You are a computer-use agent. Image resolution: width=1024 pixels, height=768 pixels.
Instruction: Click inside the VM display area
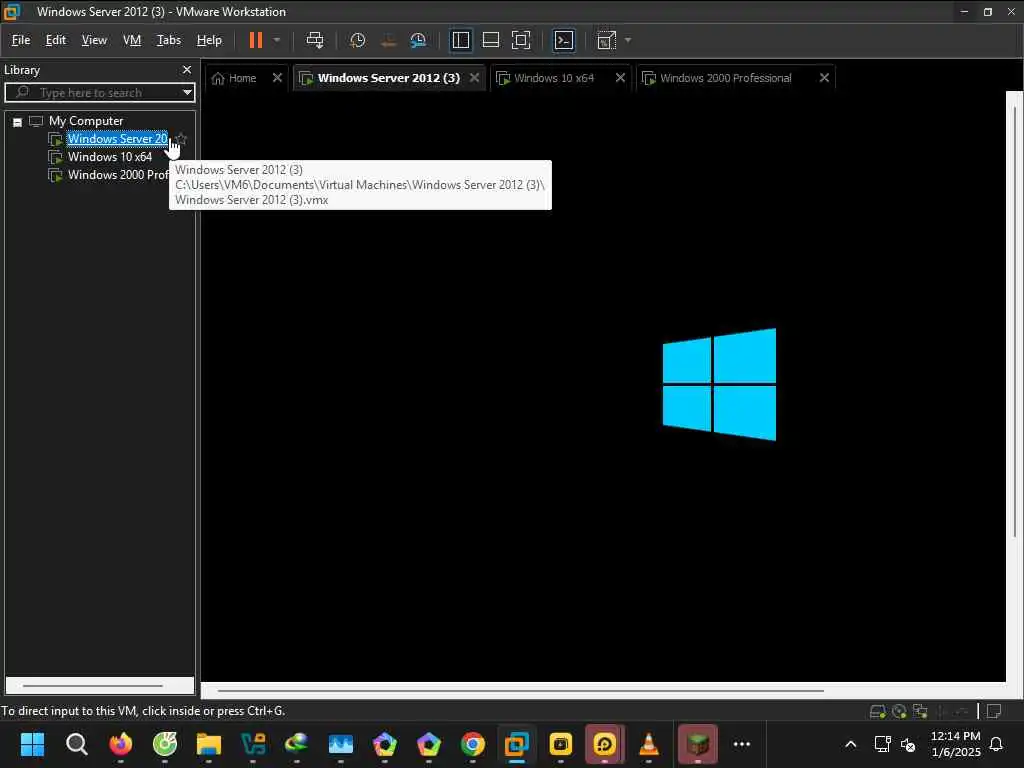(x=603, y=385)
